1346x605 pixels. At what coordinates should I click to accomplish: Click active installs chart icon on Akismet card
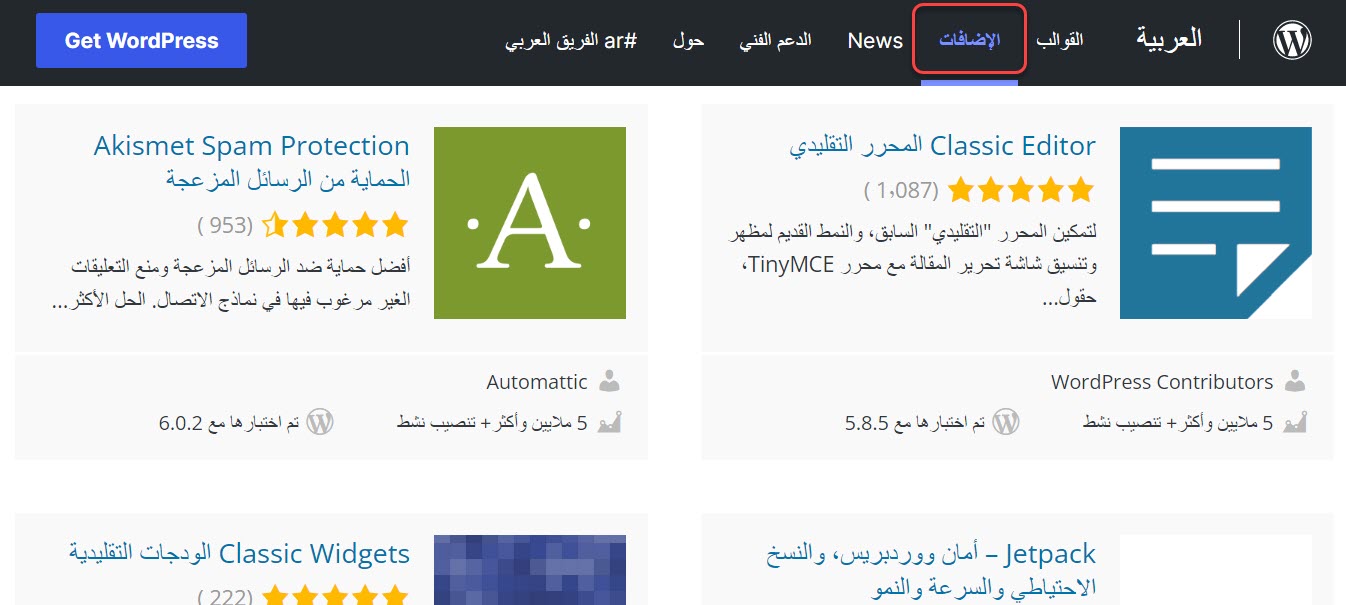click(609, 422)
